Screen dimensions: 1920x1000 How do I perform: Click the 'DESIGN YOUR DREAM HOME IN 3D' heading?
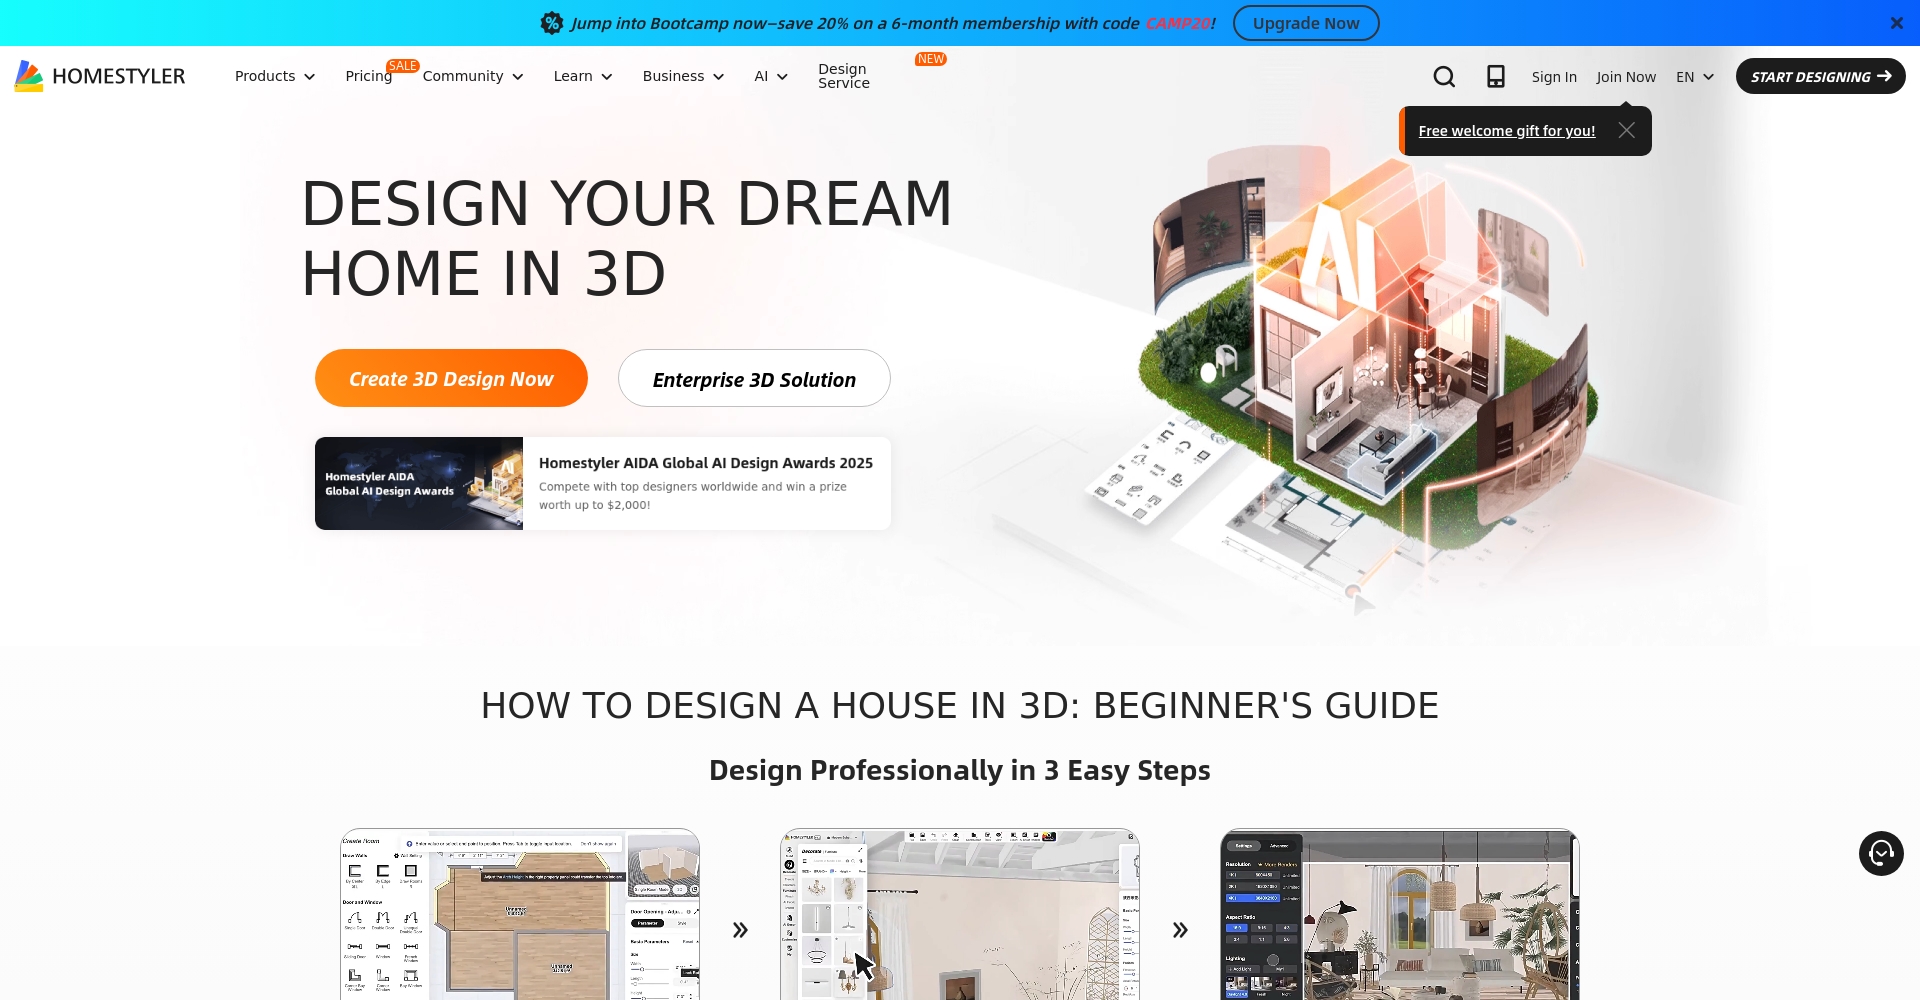click(627, 238)
